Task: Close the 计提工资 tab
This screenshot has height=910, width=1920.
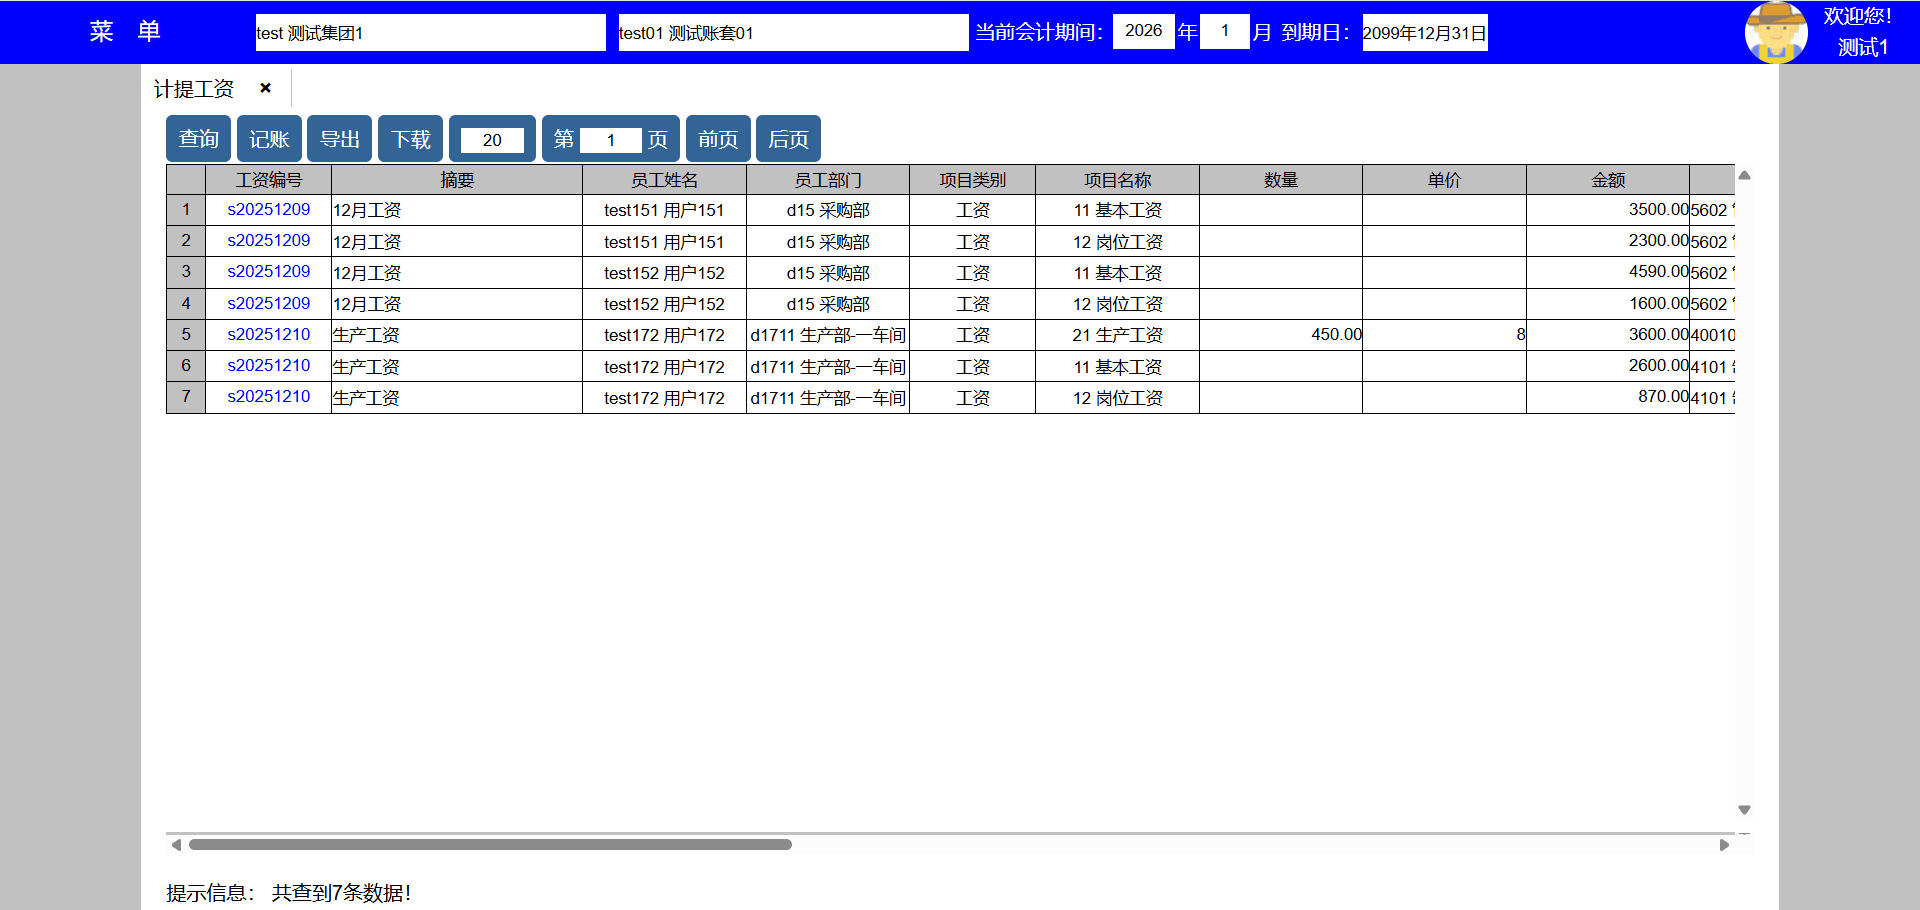Action: pyautogui.click(x=265, y=88)
